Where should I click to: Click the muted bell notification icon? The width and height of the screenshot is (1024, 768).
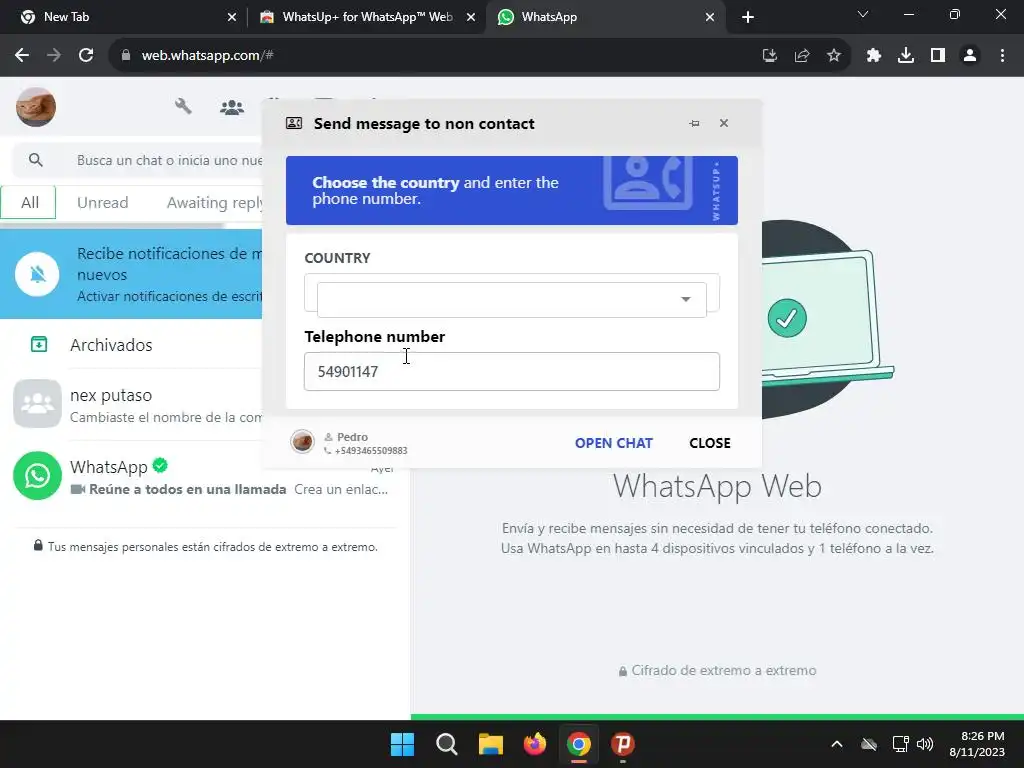click(37, 274)
